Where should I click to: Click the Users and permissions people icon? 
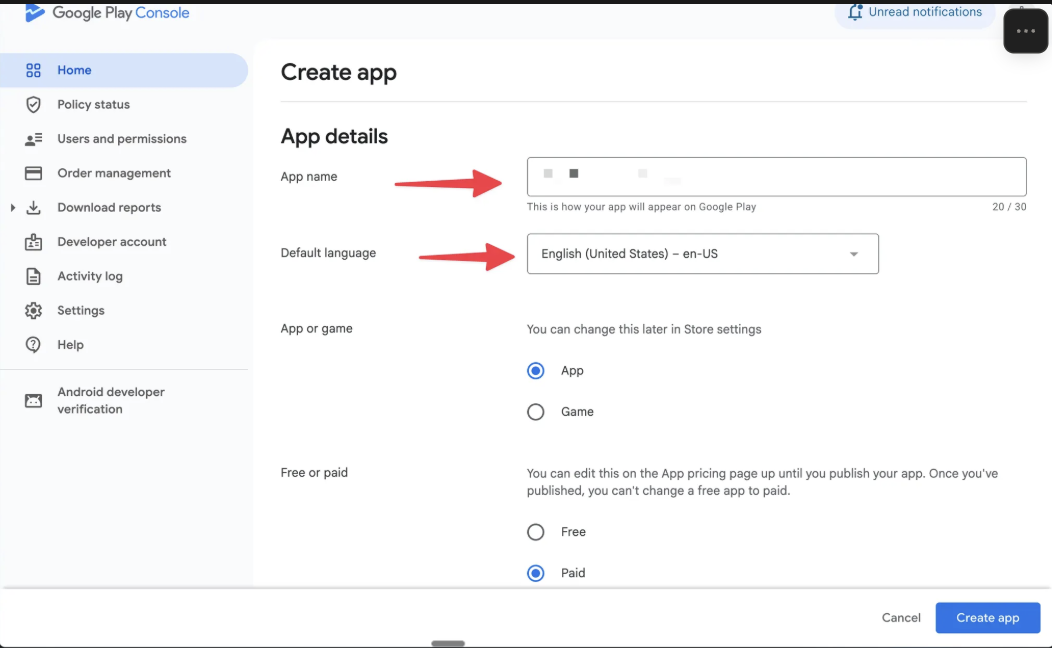[33, 139]
